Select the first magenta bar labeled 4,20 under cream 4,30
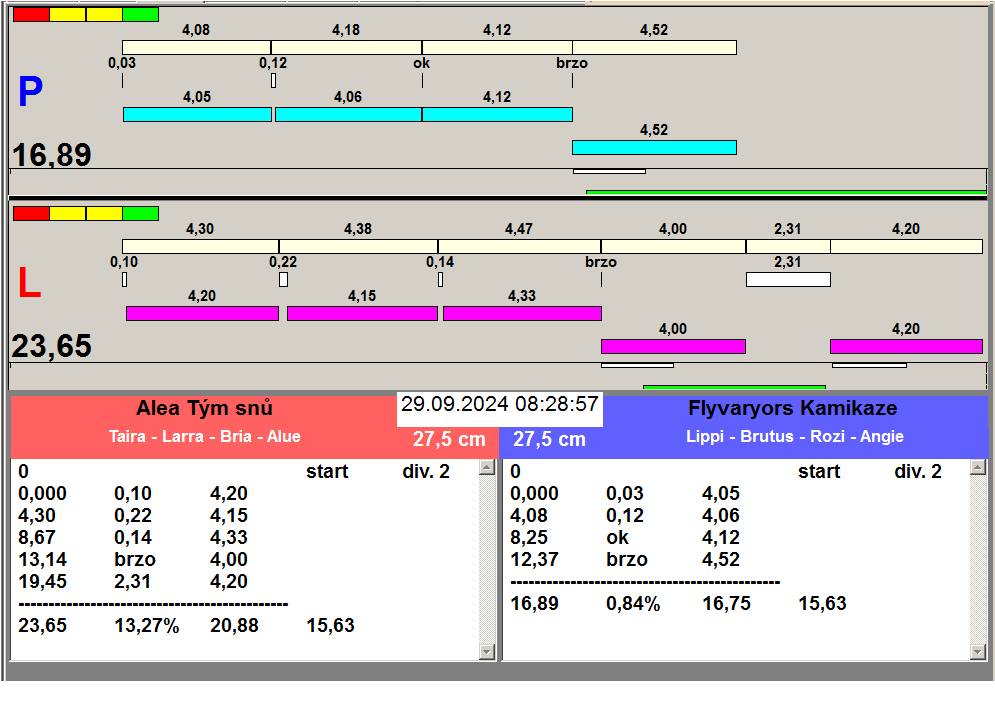Screen dimensions: 995x716 tap(202, 313)
